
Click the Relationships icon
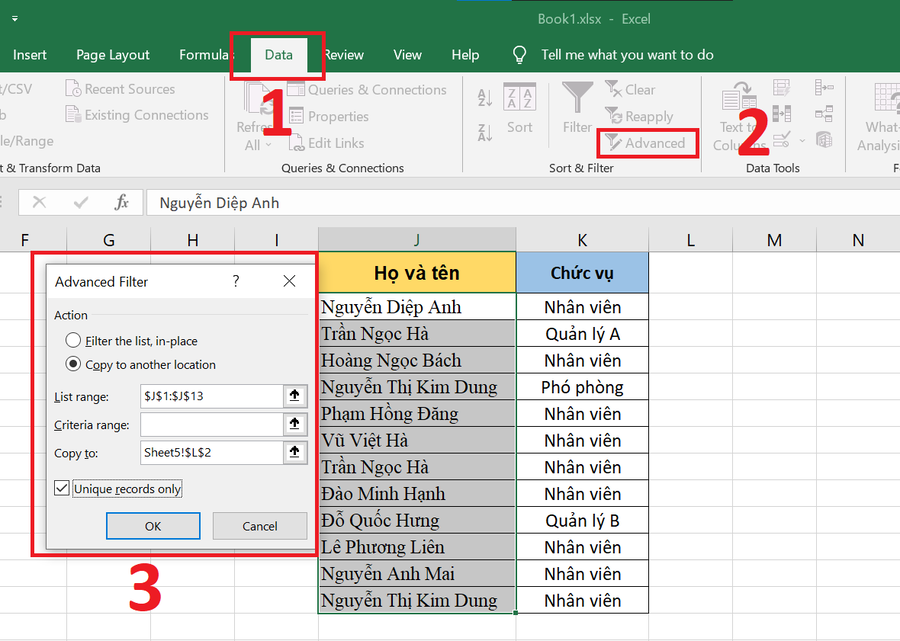824,114
